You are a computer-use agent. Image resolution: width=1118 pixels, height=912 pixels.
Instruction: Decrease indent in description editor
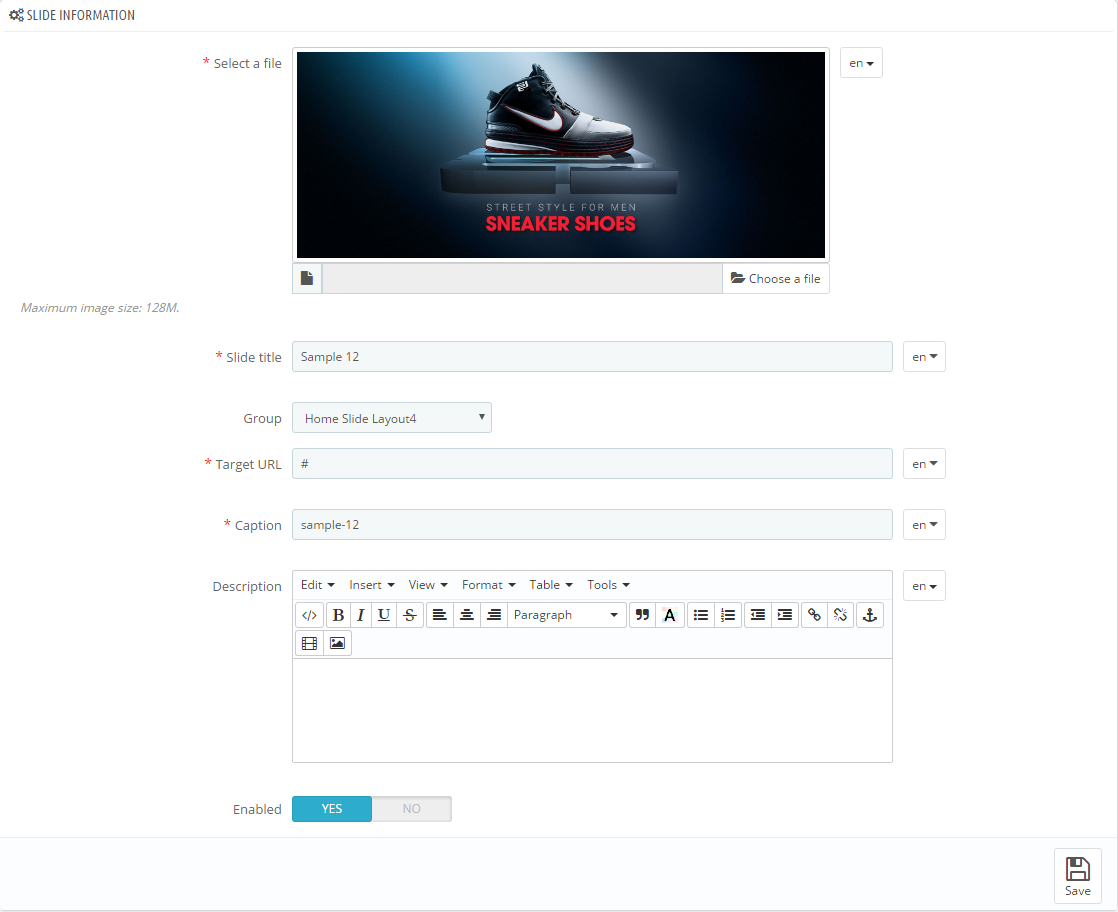point(758,615)
